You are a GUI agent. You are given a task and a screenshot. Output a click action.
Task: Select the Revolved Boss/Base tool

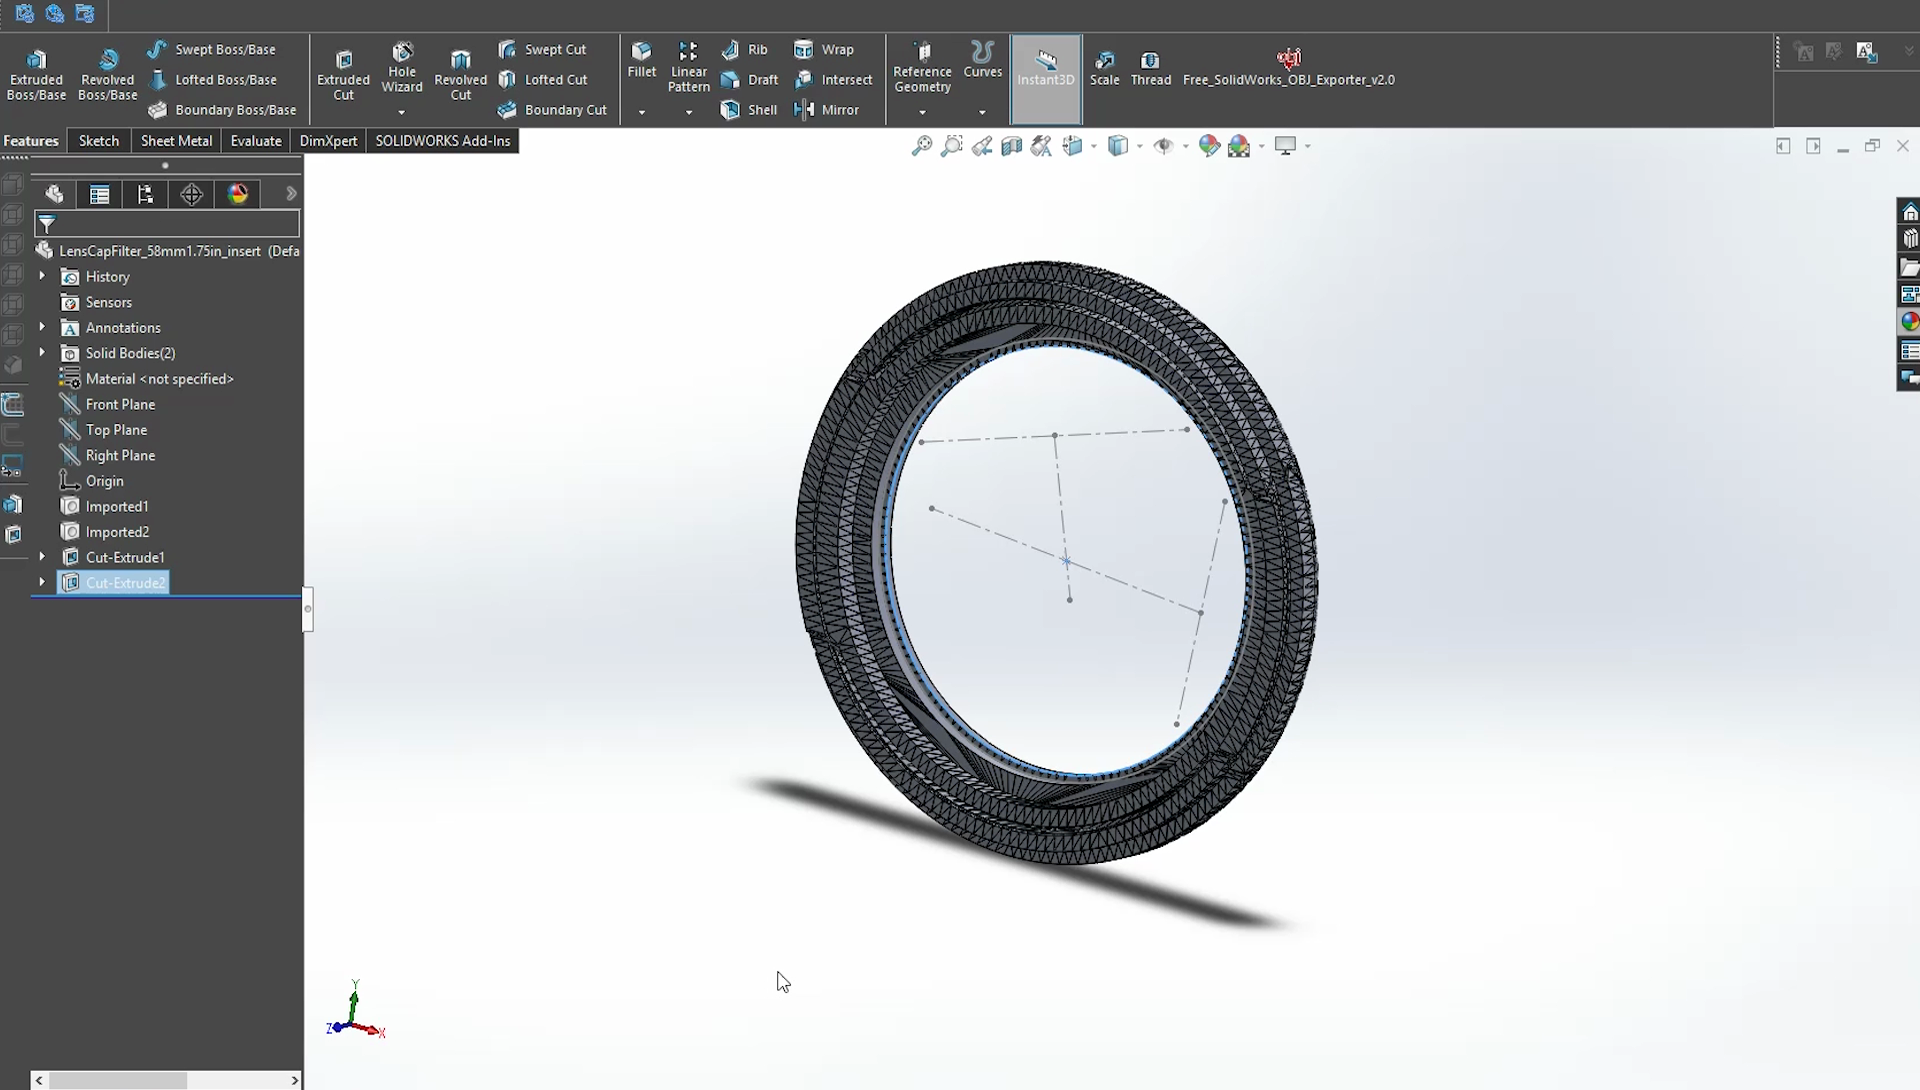107,74
